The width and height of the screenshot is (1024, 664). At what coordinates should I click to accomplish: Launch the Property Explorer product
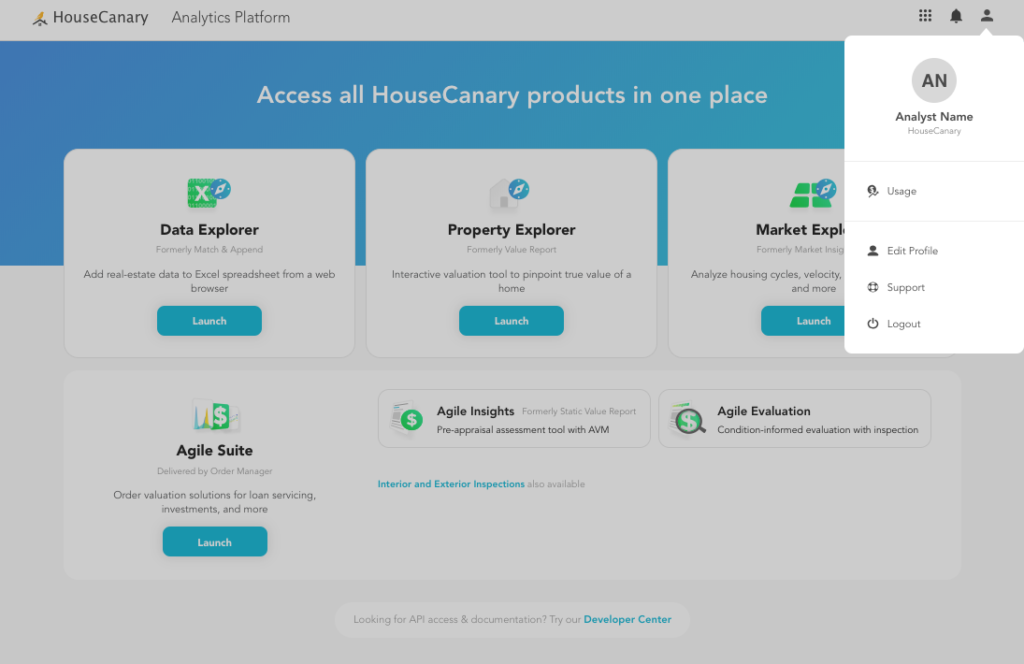tap(511, 320)
